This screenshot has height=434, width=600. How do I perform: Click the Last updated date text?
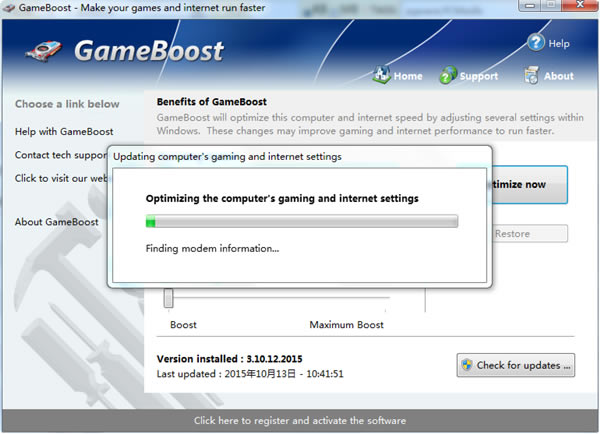click(x=250, y=374)
